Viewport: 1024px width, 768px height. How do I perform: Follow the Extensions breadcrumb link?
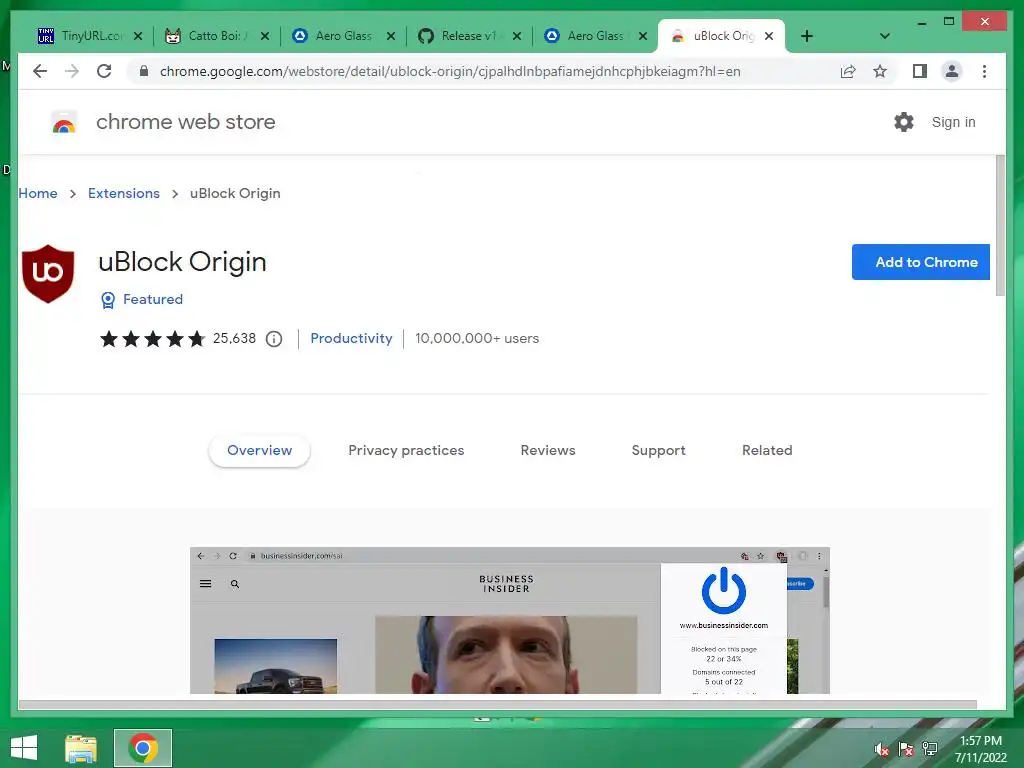pyautogui.click(x=124, y=193)
